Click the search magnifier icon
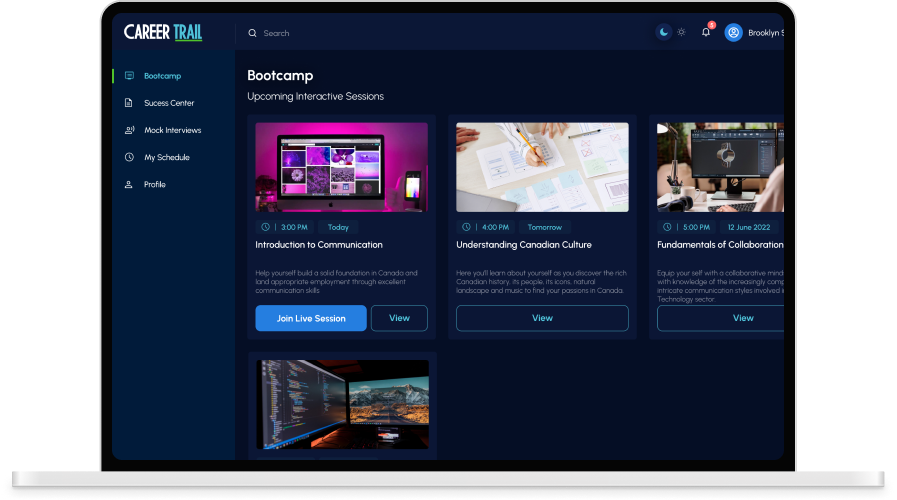 click(x=252, y=33)
